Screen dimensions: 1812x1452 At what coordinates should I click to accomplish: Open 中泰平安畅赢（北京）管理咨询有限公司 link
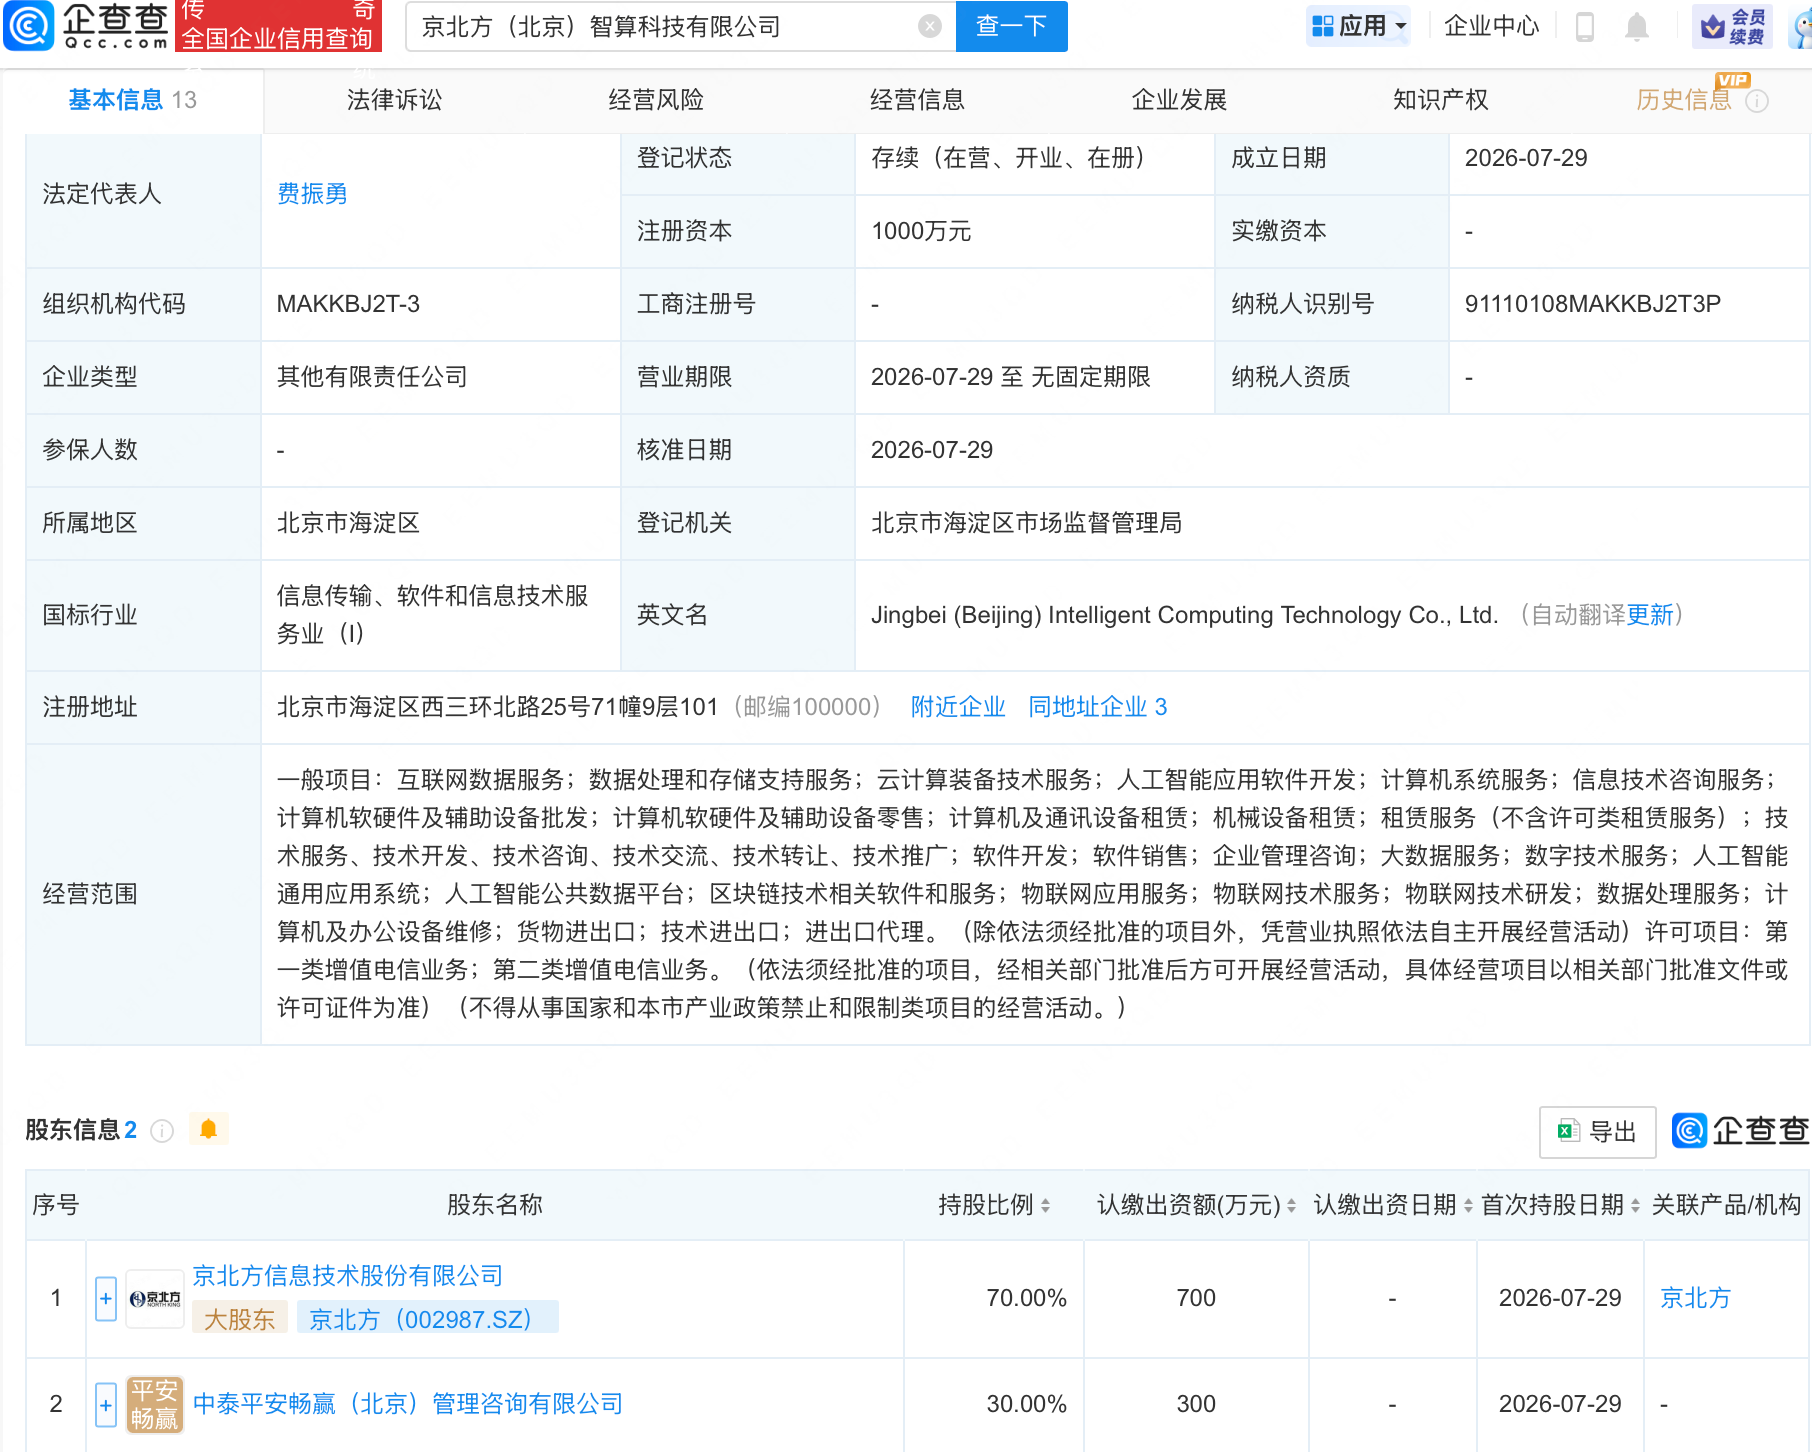click(407, 1404)
